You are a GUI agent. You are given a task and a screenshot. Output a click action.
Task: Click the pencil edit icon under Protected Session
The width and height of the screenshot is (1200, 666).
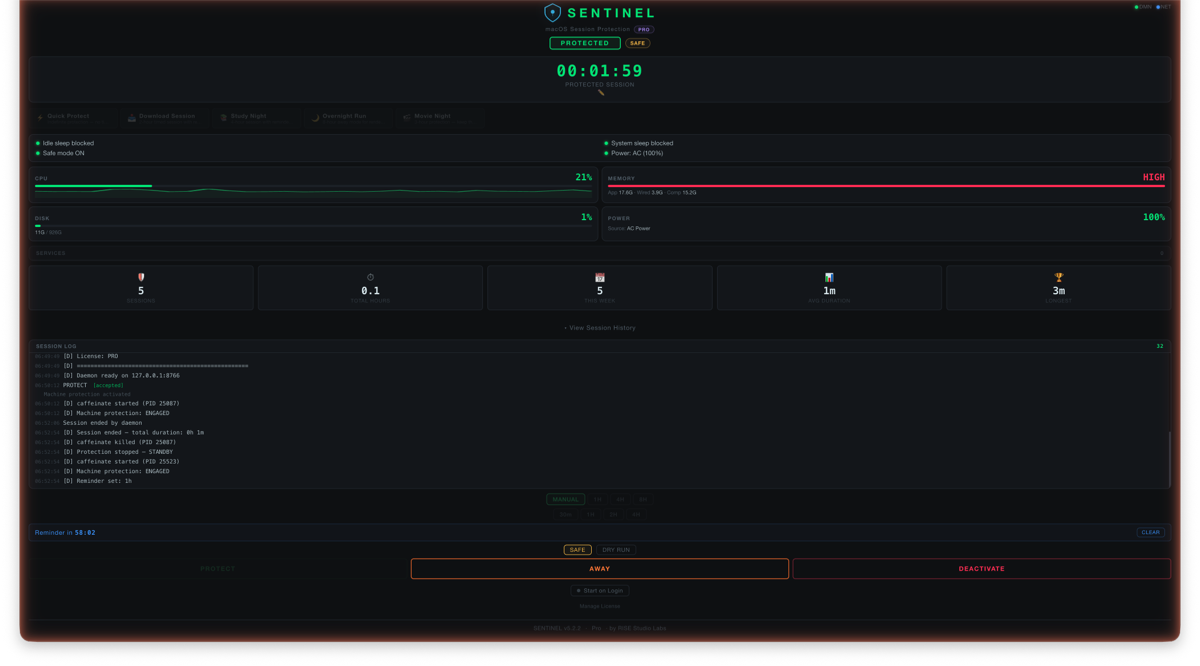pos(601,93)
